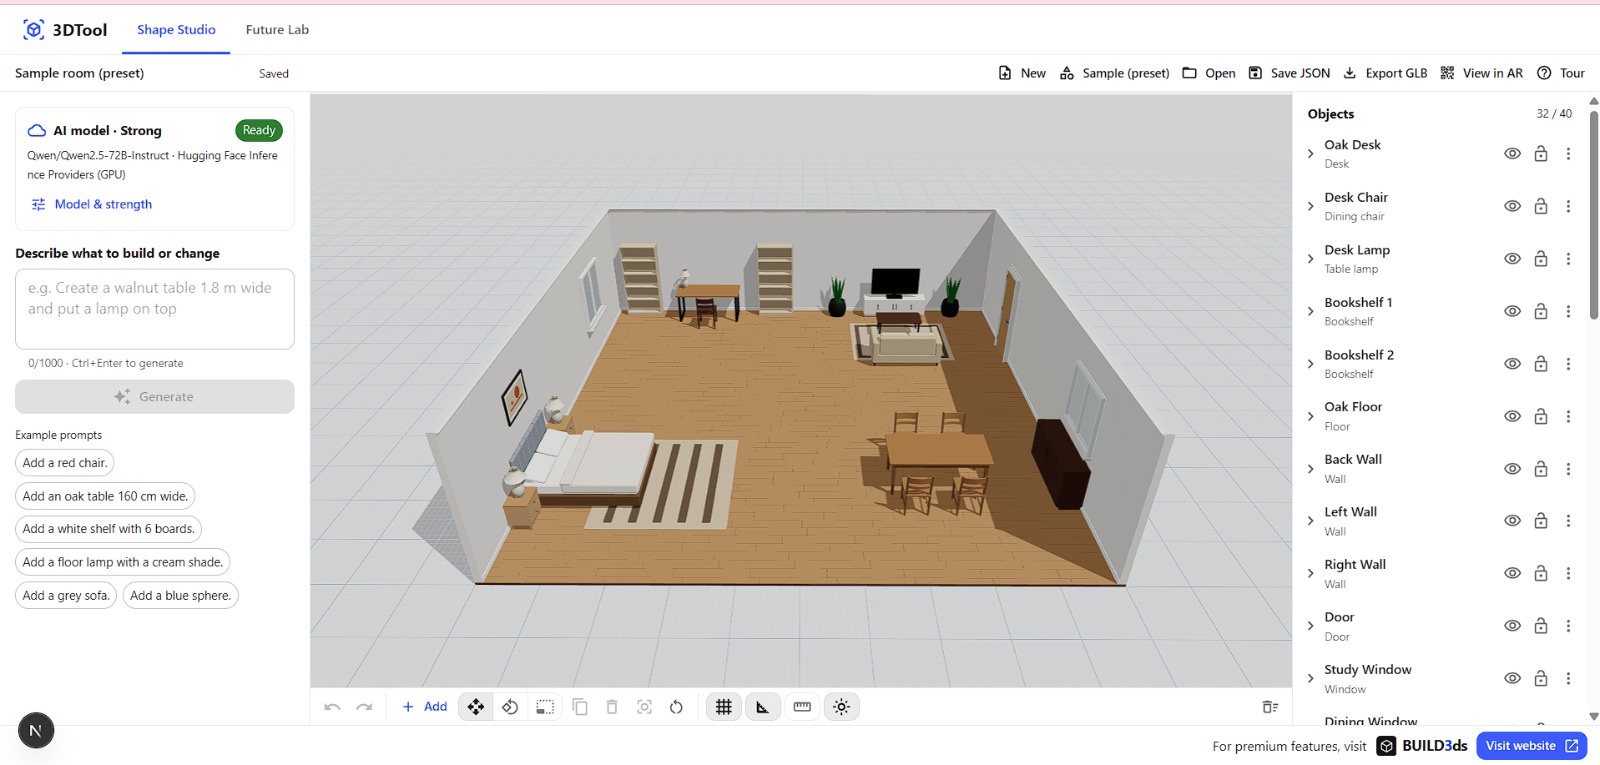Hide the Door object

1513,626
